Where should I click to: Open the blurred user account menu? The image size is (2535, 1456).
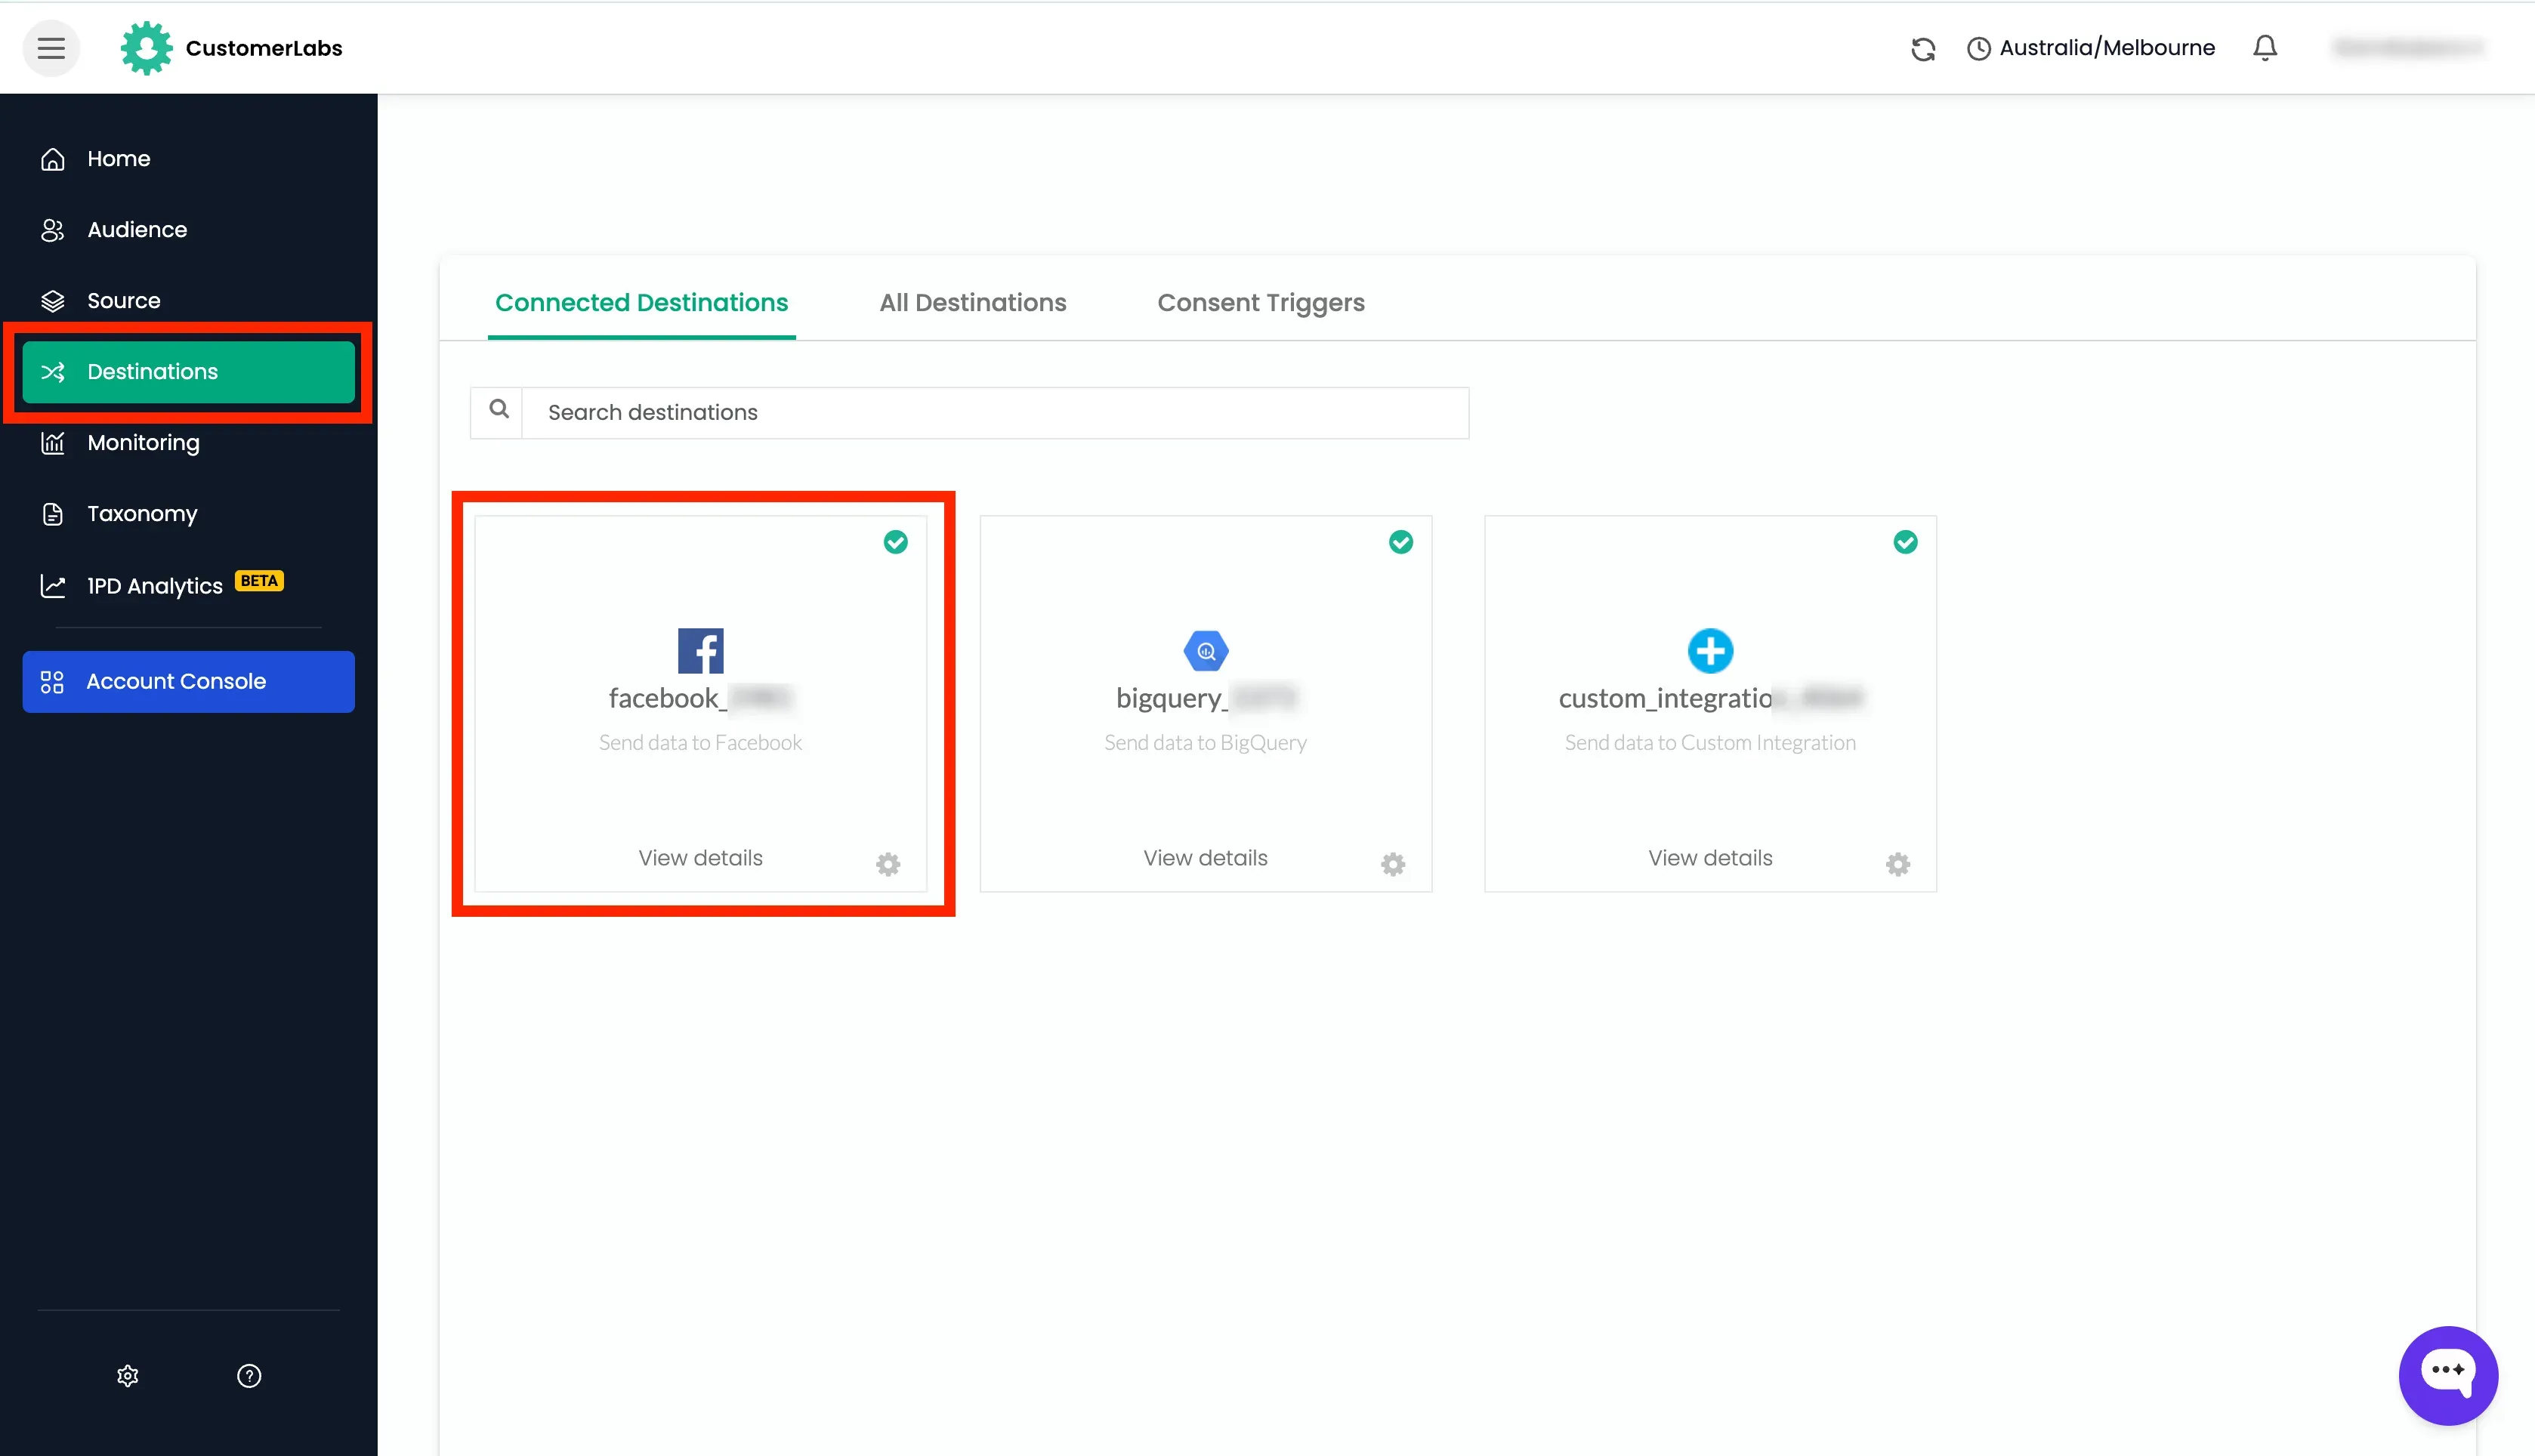click(2408, 48)
